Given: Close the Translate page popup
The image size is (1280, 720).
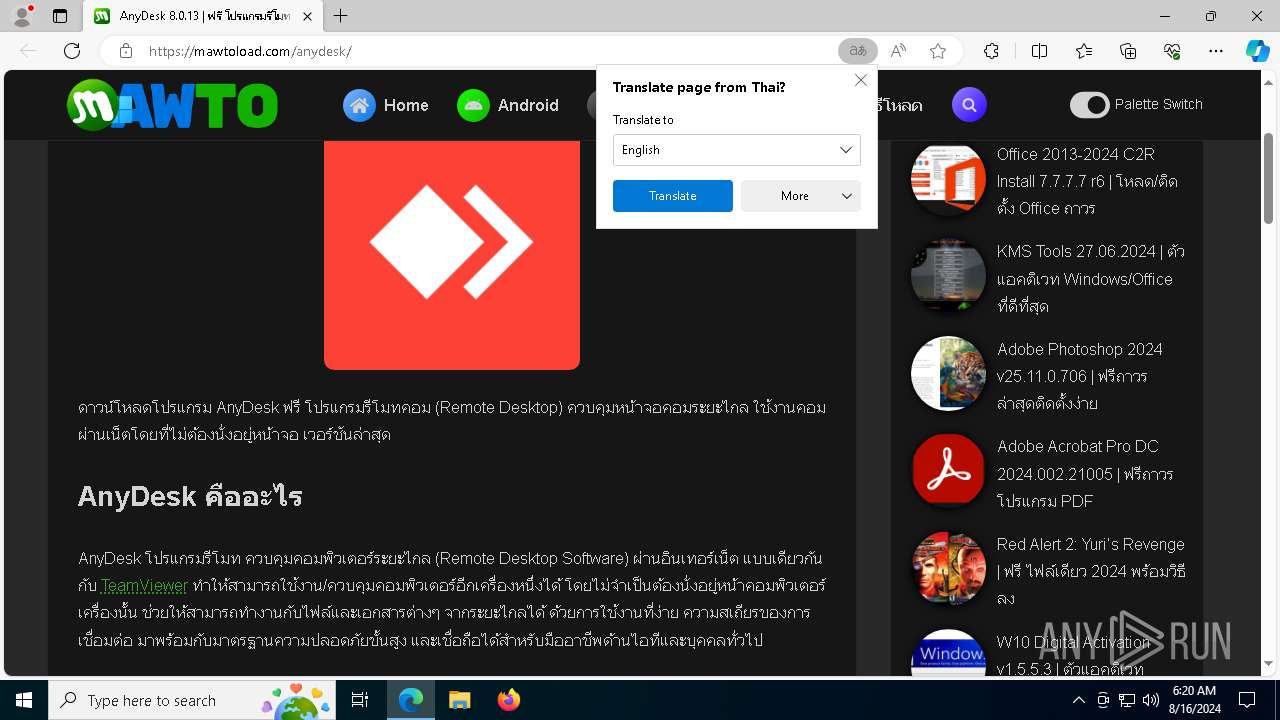Looking at the screenshot, I should (860, 80).
